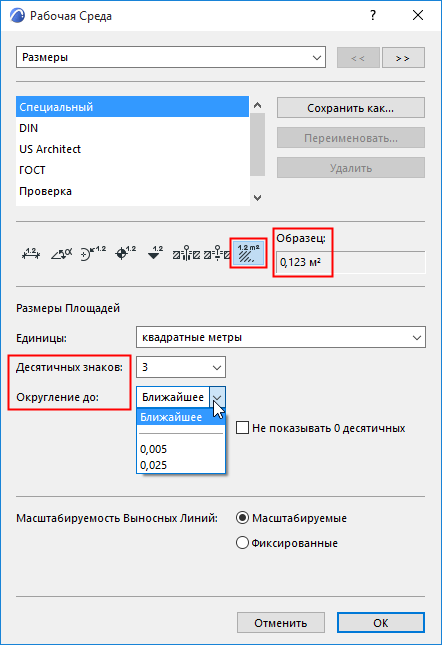
Task: Click the profile list scroll down arrow
Action: tap(257, 198)
